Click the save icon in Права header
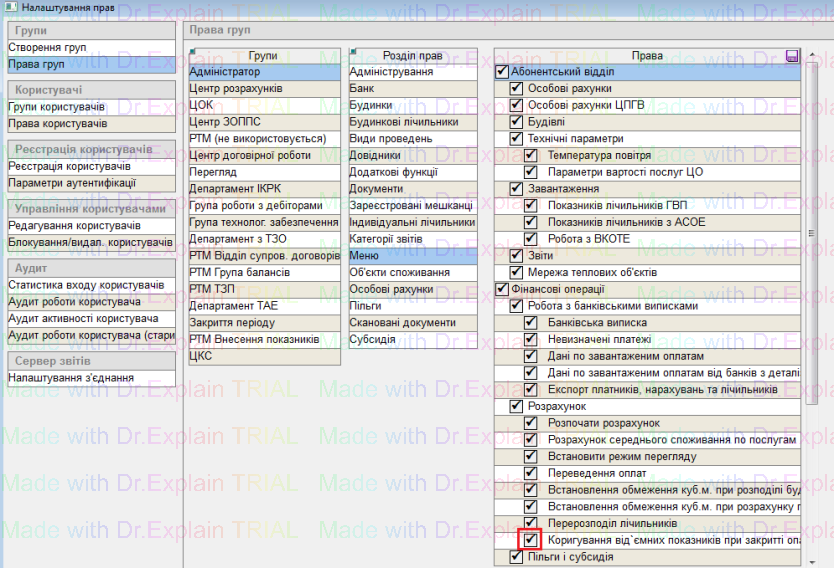834x568 pixels. click(x=793, y=56)
